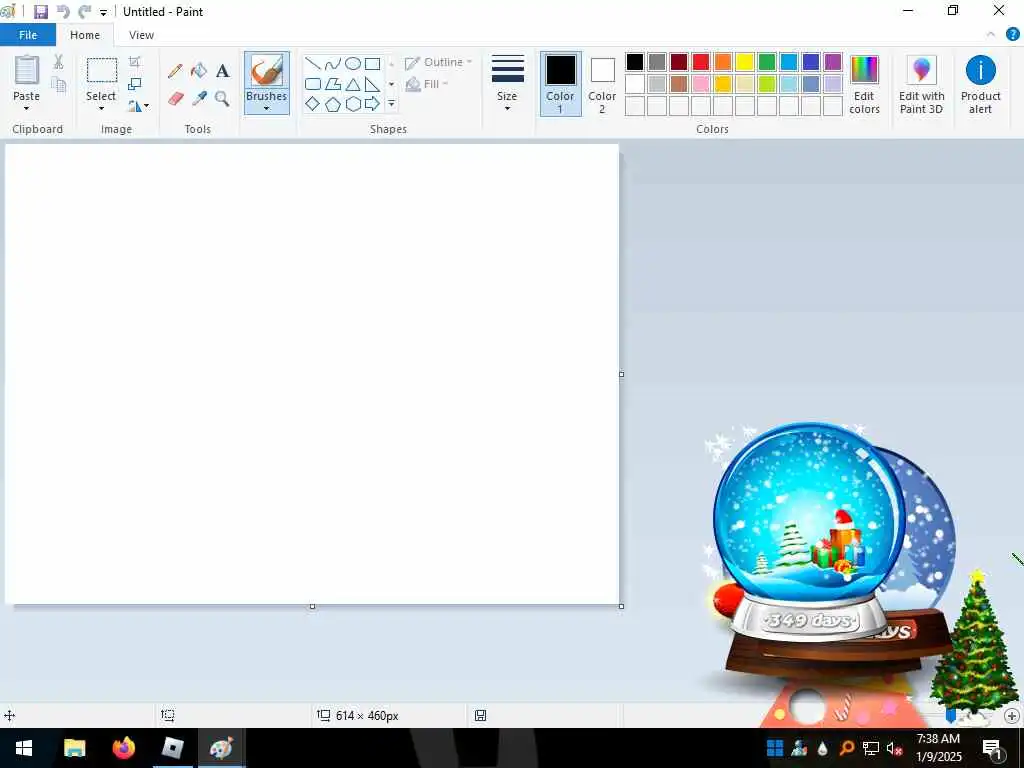Open Paint Help question mark icon
The width and height of the screenshot is (1024, 768).
(x=1012, y=35)
